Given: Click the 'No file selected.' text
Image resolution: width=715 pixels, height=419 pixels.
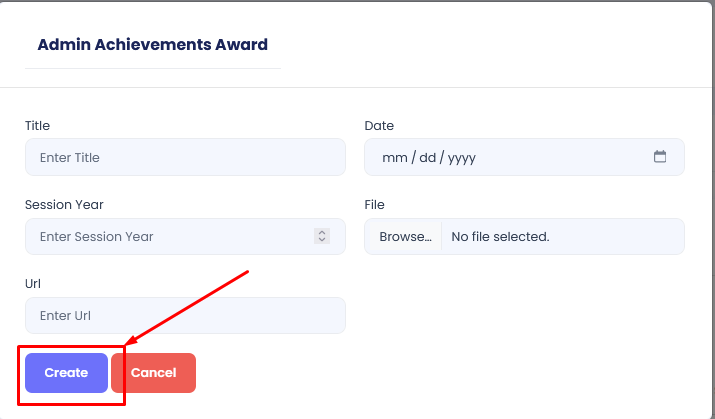Looking at the screenshot, I should coord(500,237).
